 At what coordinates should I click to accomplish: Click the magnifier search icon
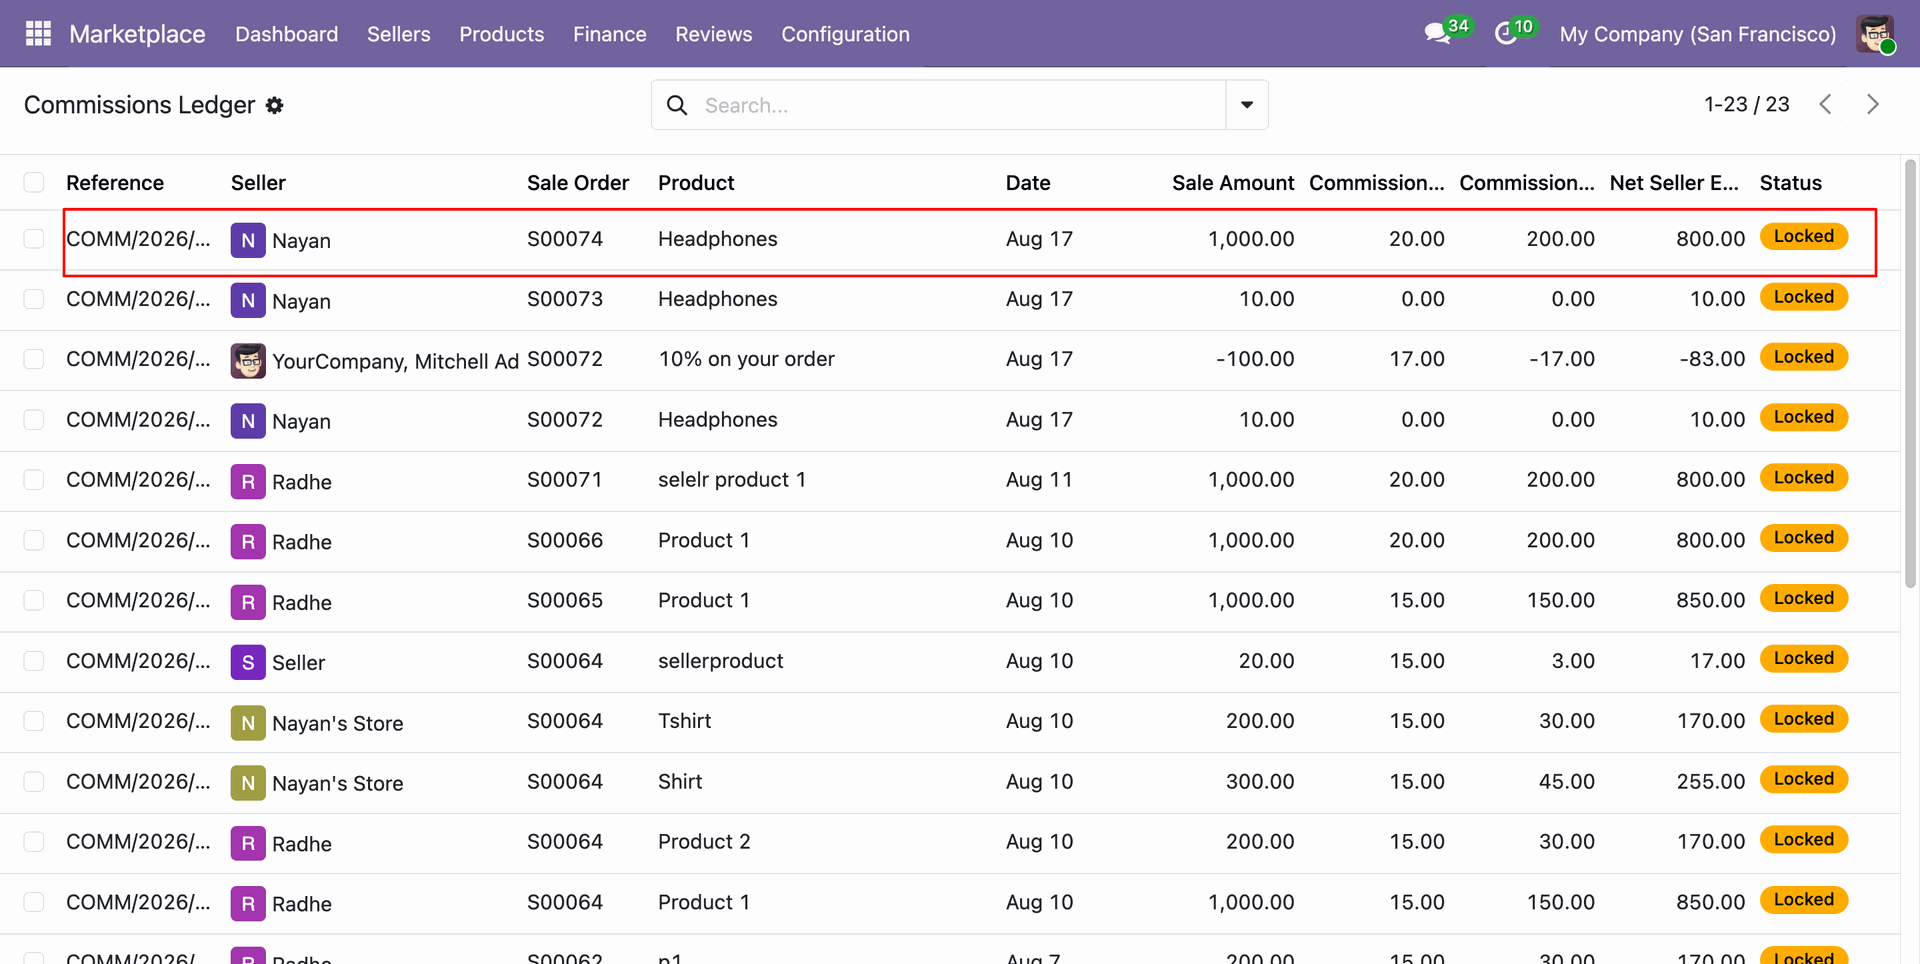[x=677, y=105]
